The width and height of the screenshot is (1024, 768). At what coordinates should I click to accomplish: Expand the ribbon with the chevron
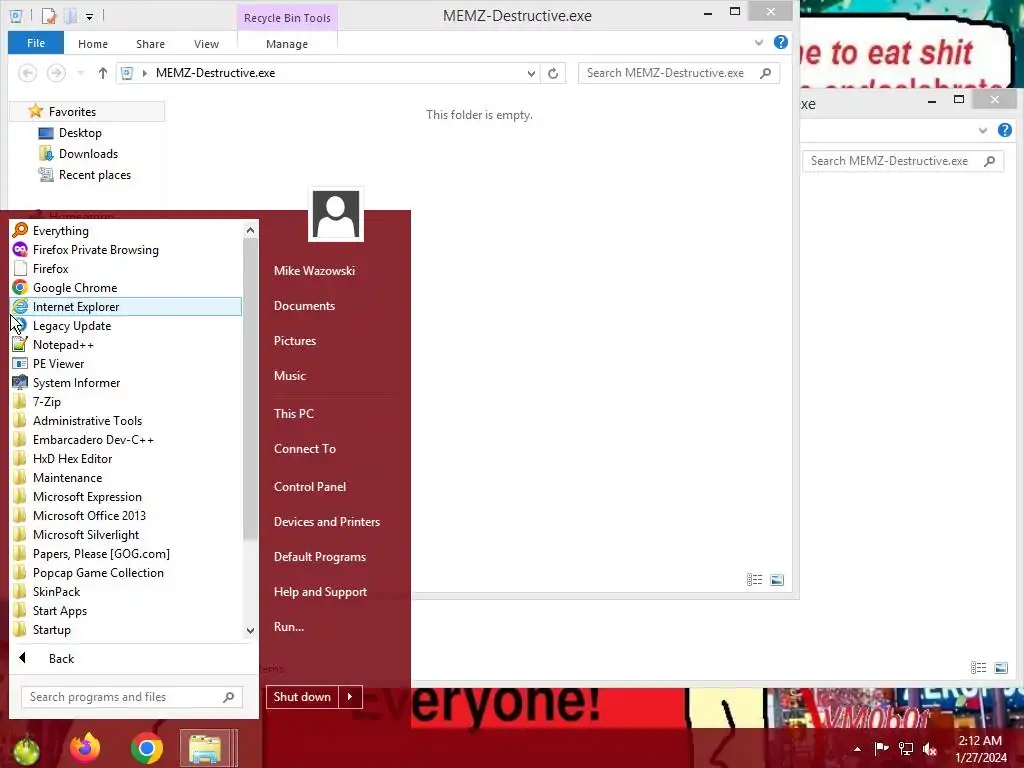tap(759, 42)
